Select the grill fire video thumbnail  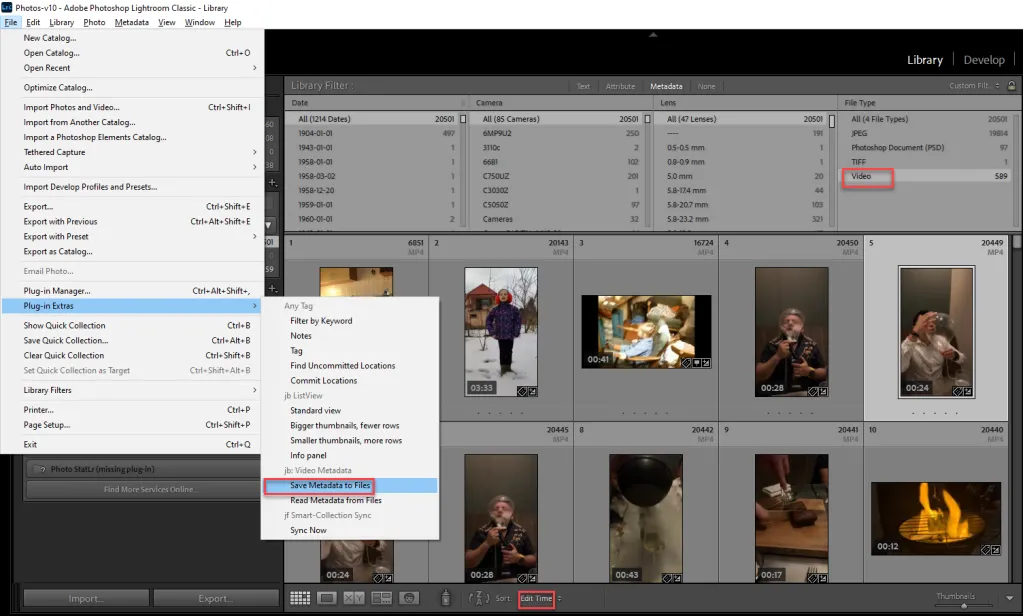click(936, 517)
